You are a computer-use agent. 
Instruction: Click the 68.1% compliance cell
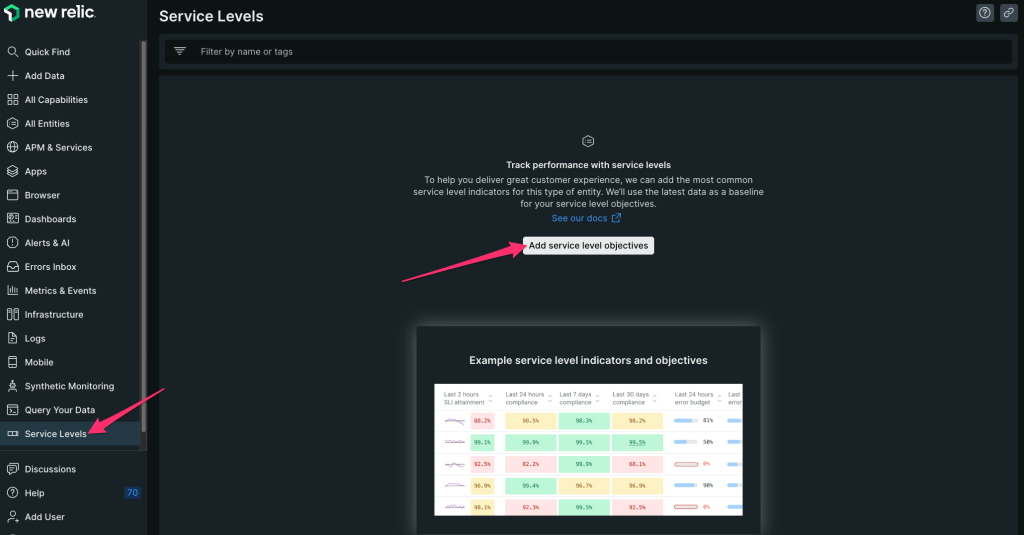[637, 464]
